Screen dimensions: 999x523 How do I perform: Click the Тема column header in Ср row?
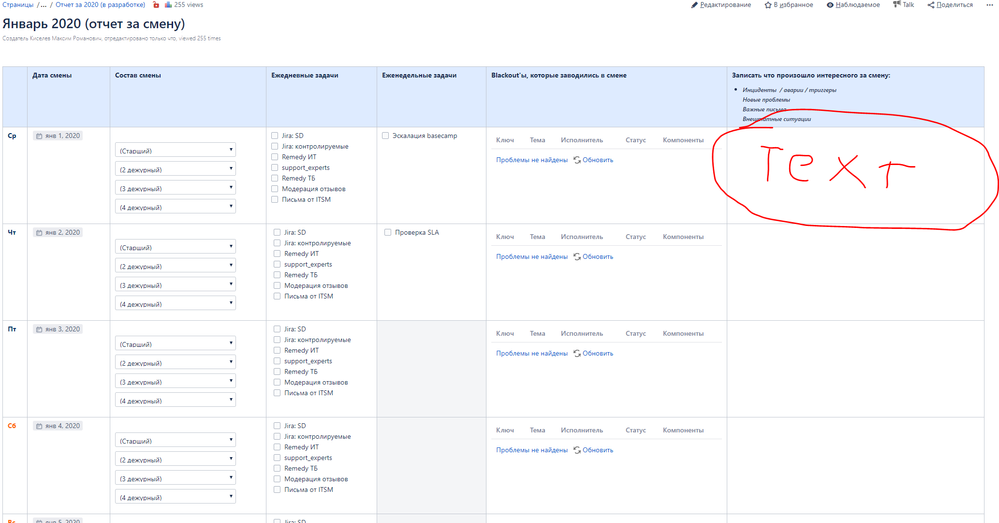coord(537,140)
